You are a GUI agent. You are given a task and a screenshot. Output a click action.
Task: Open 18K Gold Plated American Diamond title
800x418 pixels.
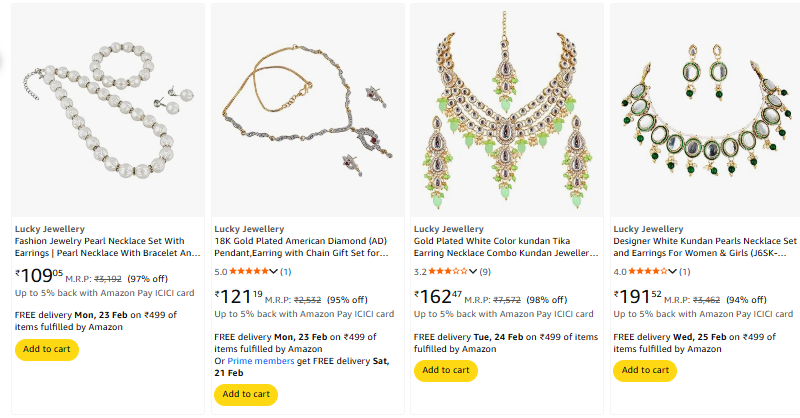[300, 248]
